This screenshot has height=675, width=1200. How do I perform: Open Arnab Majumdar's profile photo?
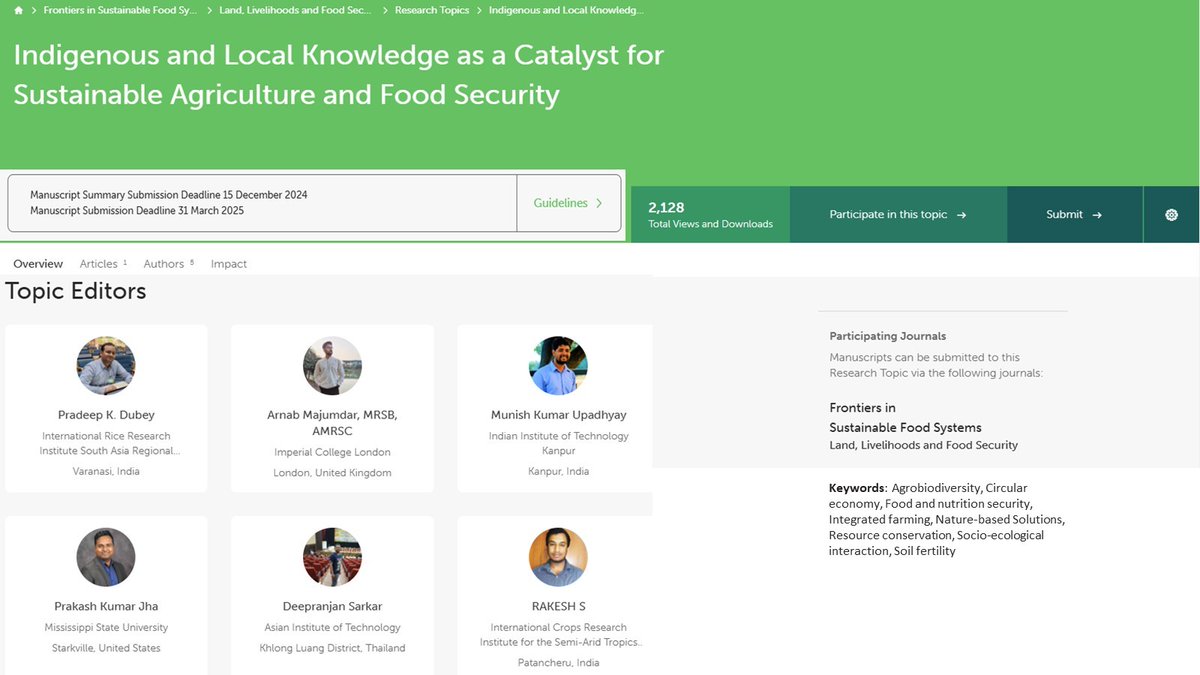point(332,365)
